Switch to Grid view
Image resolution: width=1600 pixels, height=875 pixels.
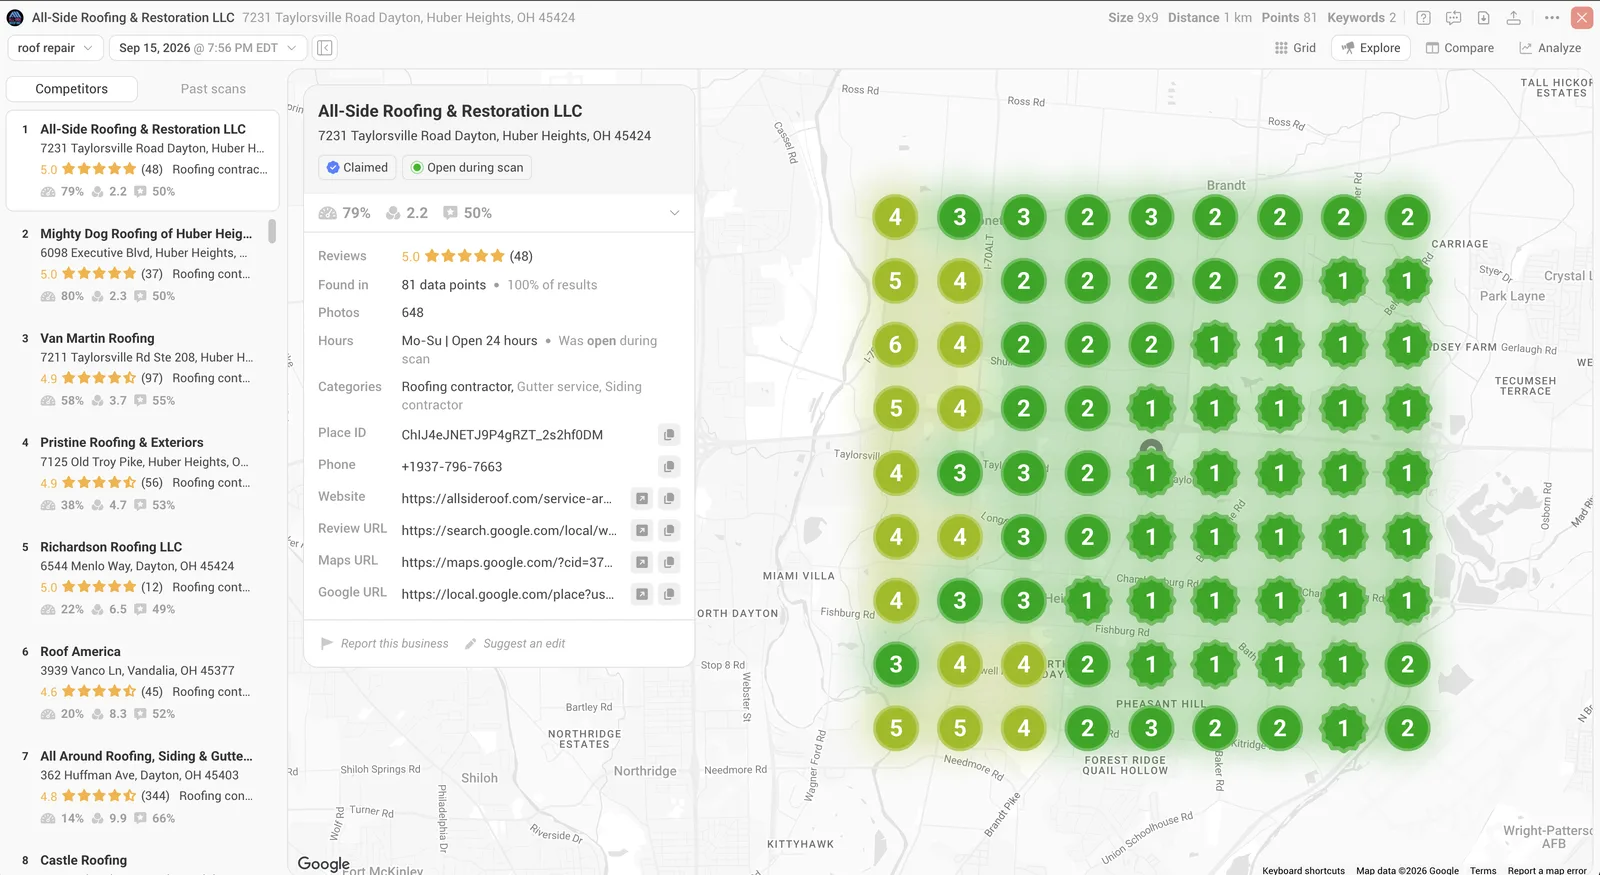click(x=1295, y=48)
